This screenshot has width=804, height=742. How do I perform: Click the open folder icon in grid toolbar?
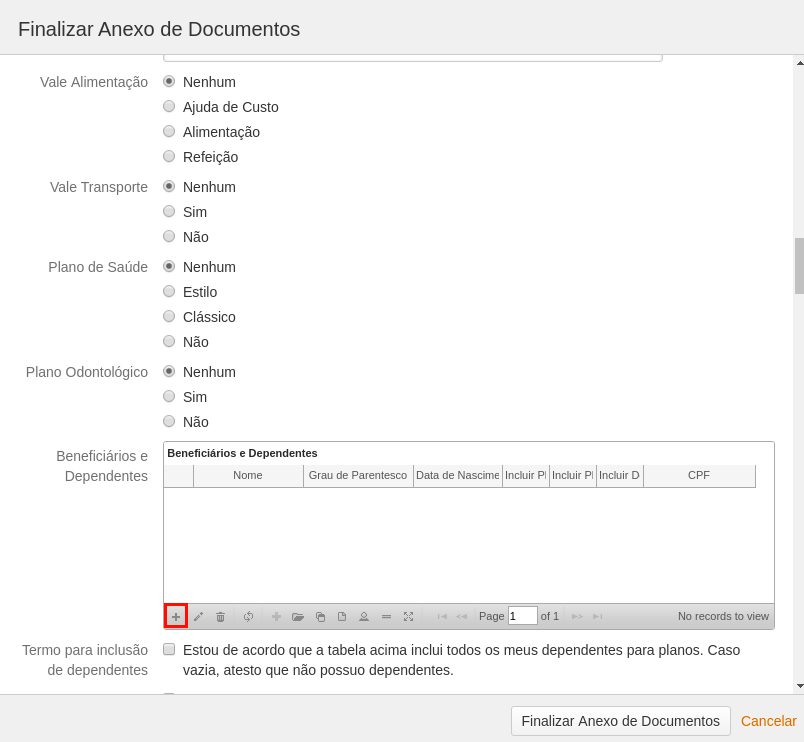298,616
